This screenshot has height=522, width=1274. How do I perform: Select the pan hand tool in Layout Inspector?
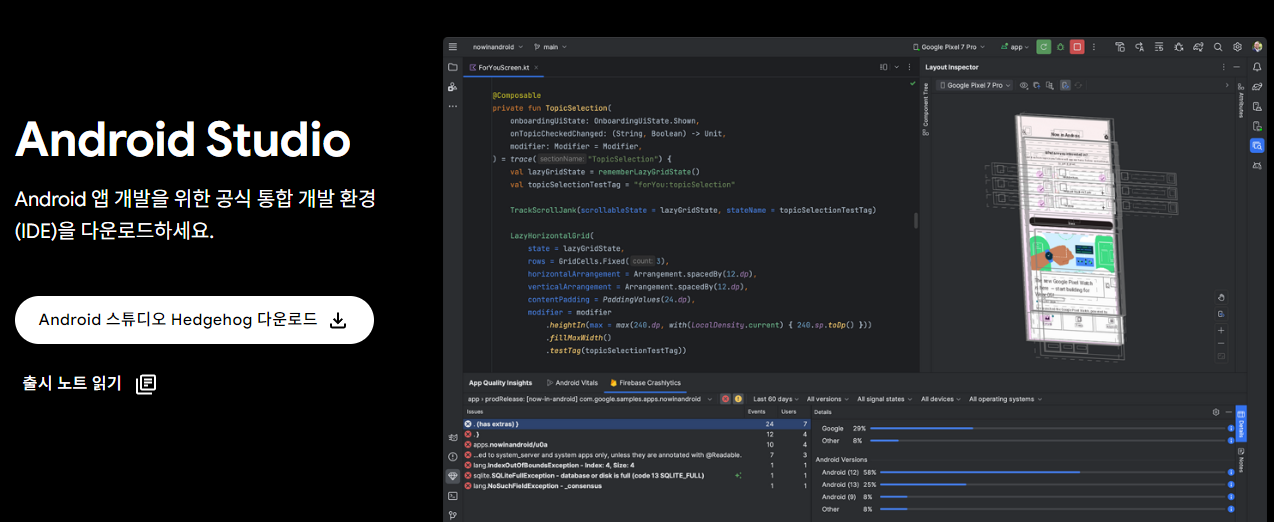click(x=1221, y=297)
